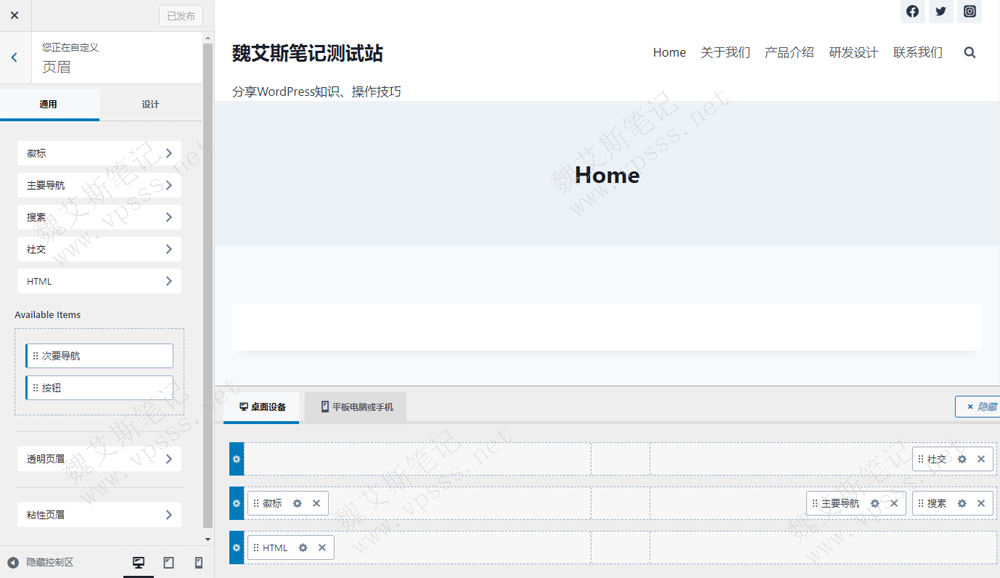Open the 粘性页眉 settings panel

point(99,515)
